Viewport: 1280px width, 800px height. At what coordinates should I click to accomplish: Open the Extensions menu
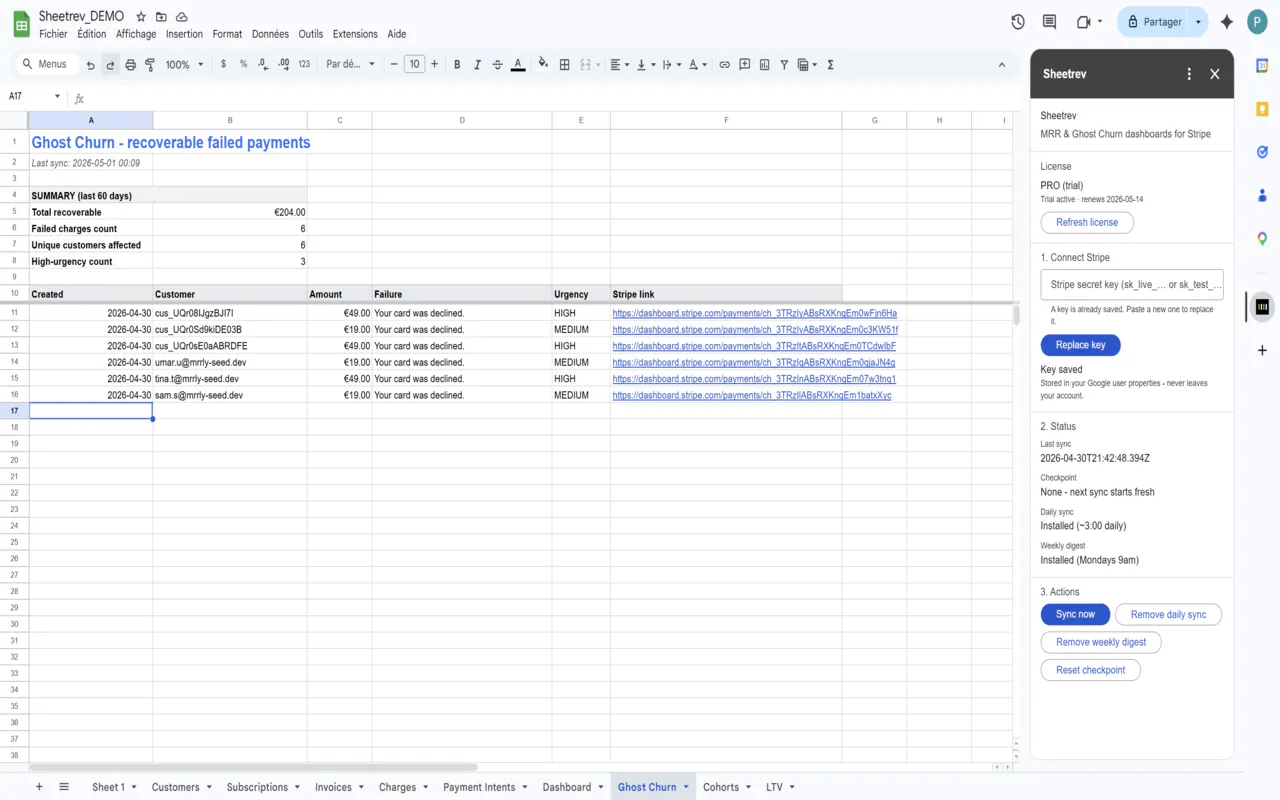tap(355, 34)
